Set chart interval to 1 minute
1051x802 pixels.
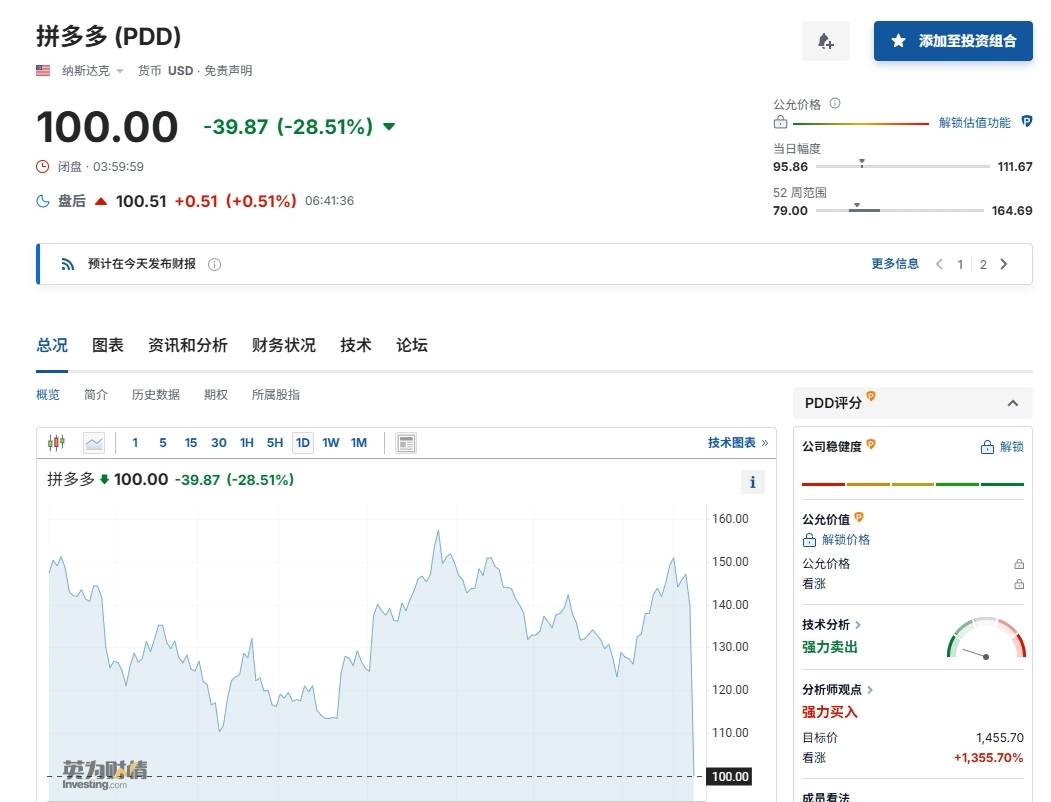click(x=135, y=443)
